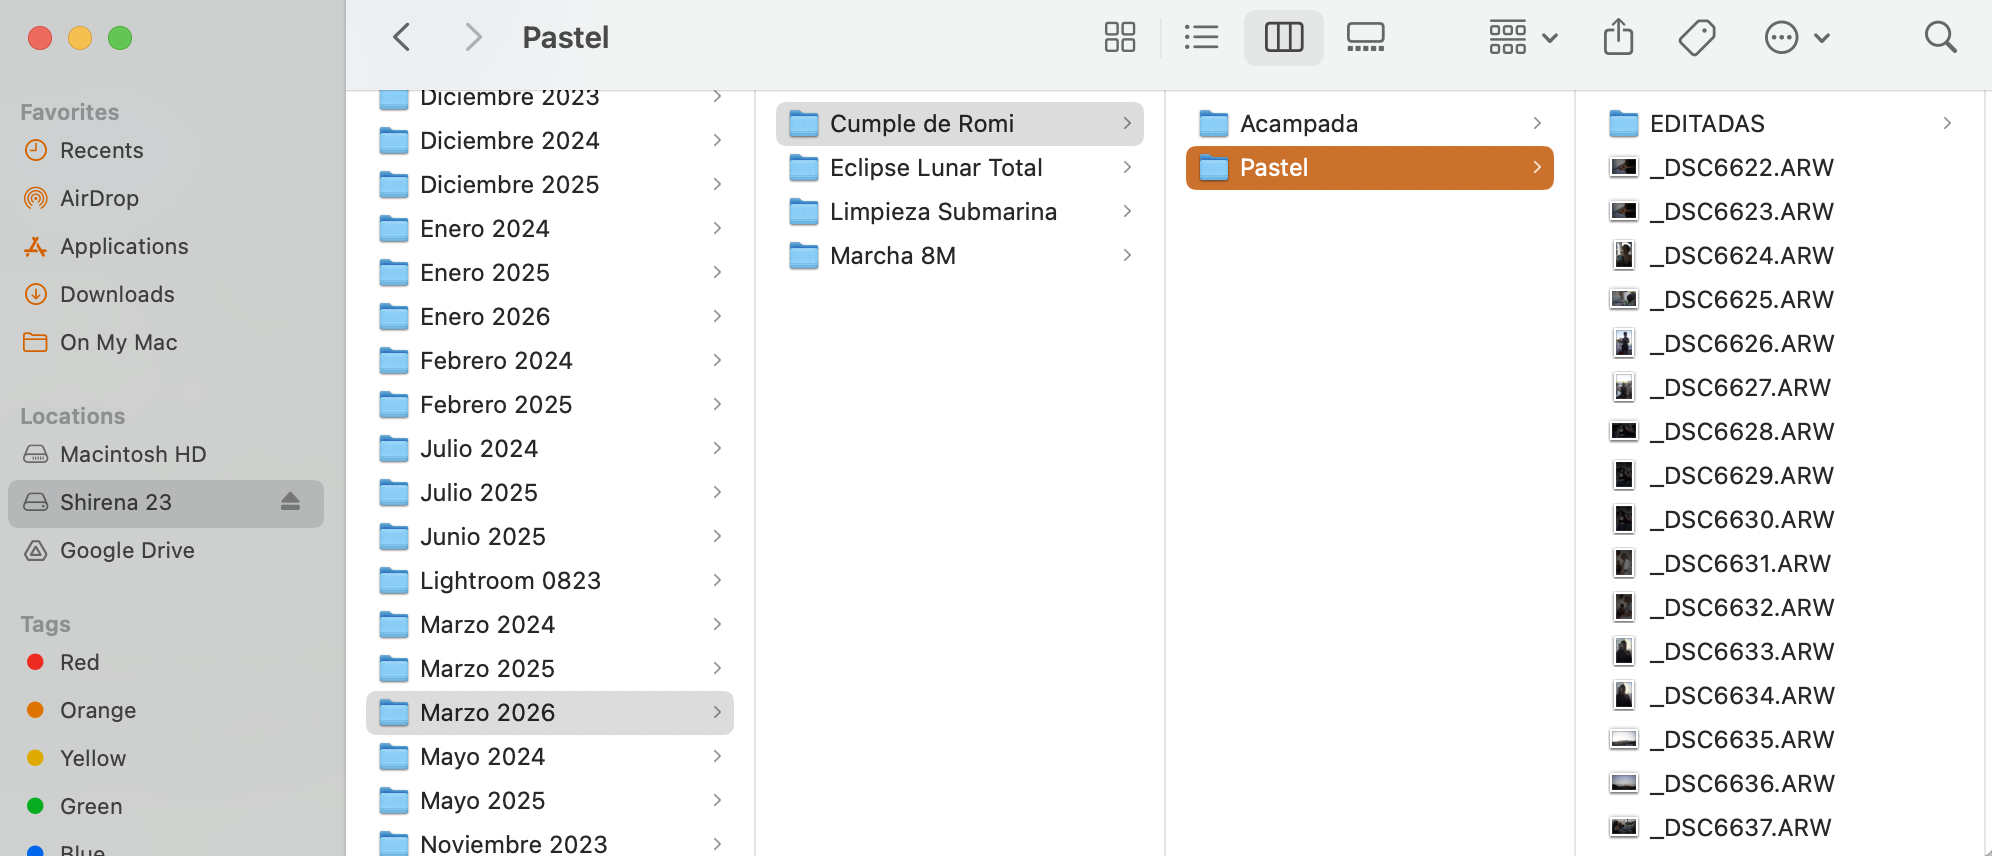This screenshot has width=1992, height=856.
Task: Open the Mayo 2024 folder
Action: pyautogui.click(x=550, y=757)
